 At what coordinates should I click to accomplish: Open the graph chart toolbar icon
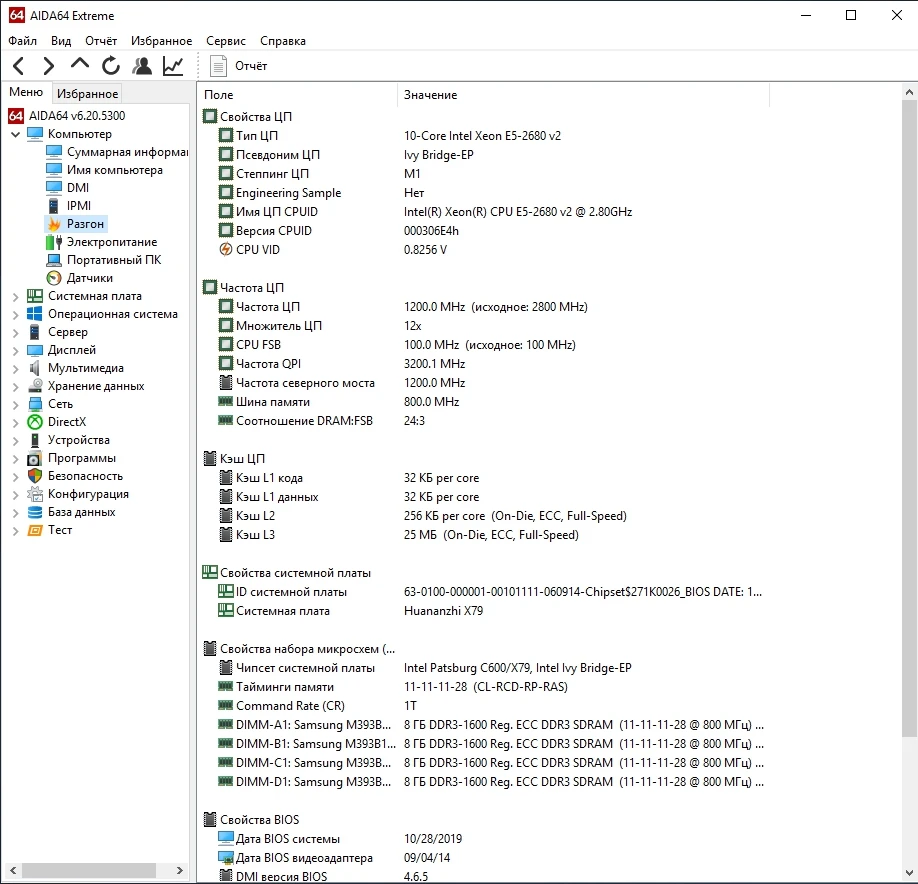tap(173, 66)
